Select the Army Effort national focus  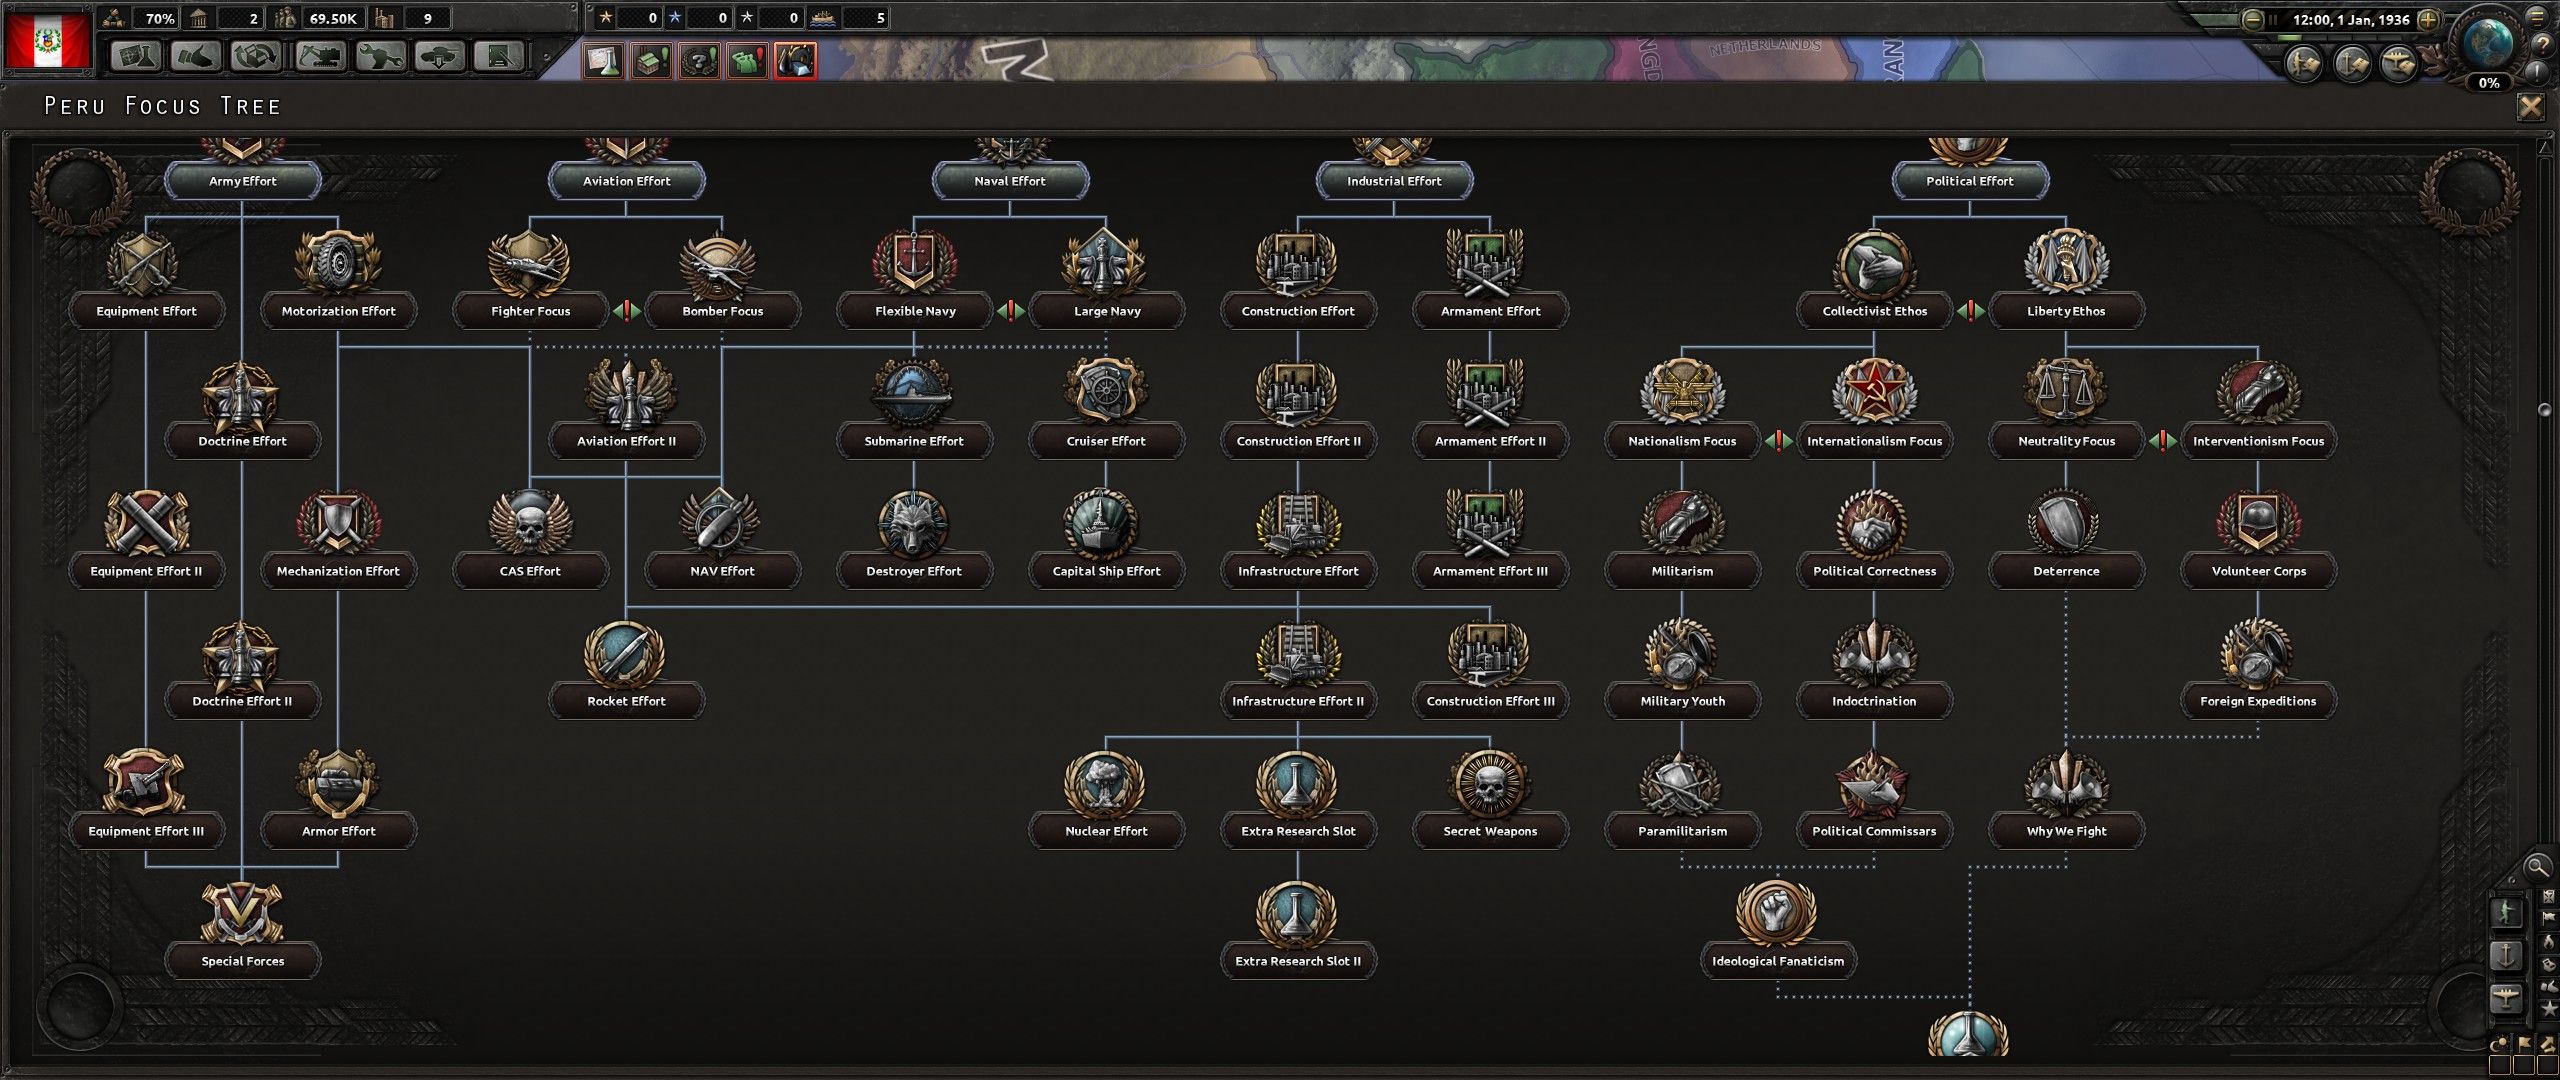241,181
